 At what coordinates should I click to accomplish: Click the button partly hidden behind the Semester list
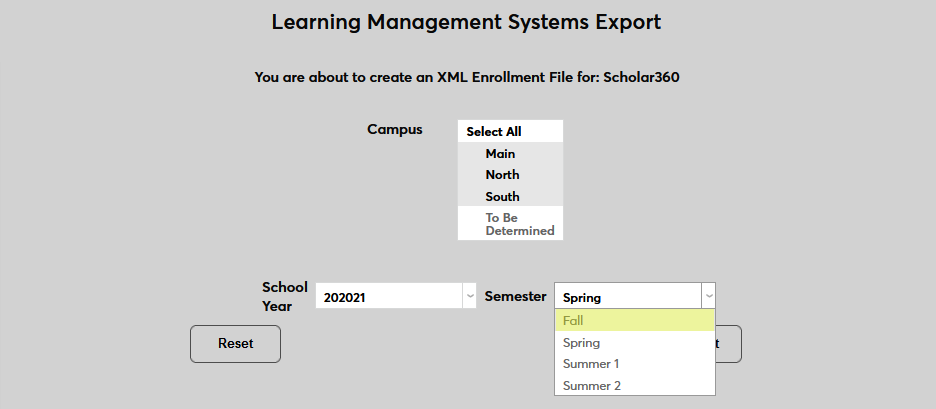[729, 344]
